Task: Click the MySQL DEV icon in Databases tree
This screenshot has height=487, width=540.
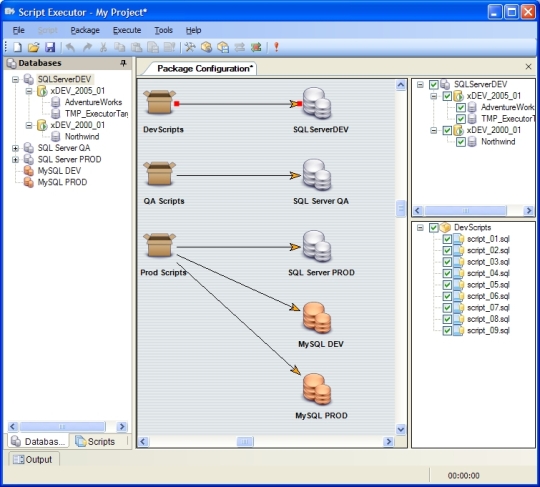Action: tap(29, 171)
